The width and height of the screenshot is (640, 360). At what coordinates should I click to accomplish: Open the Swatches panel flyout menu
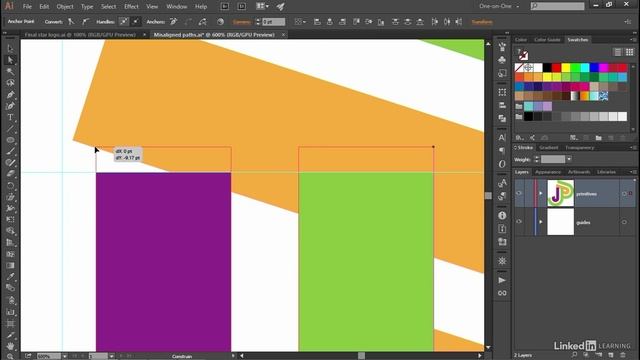click(633, 40)
